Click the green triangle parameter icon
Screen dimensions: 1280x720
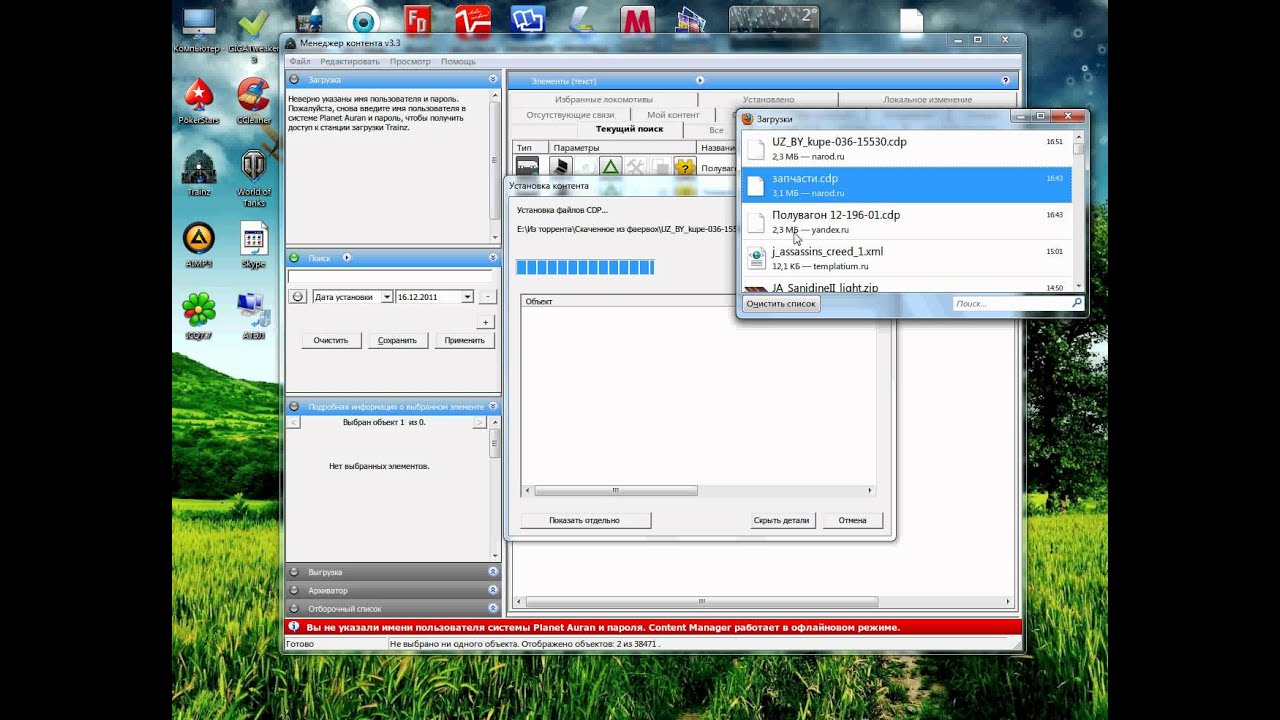610,167
